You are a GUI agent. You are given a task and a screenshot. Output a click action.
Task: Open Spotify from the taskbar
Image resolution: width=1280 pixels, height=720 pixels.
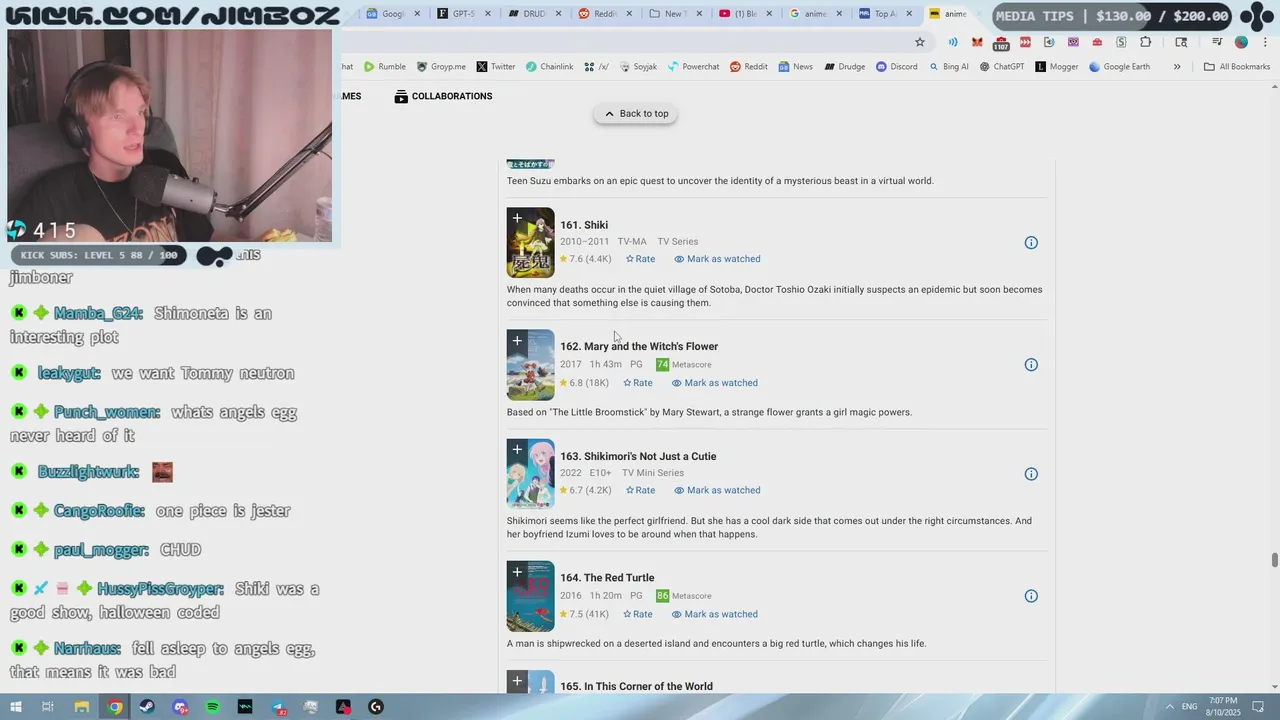213,707
